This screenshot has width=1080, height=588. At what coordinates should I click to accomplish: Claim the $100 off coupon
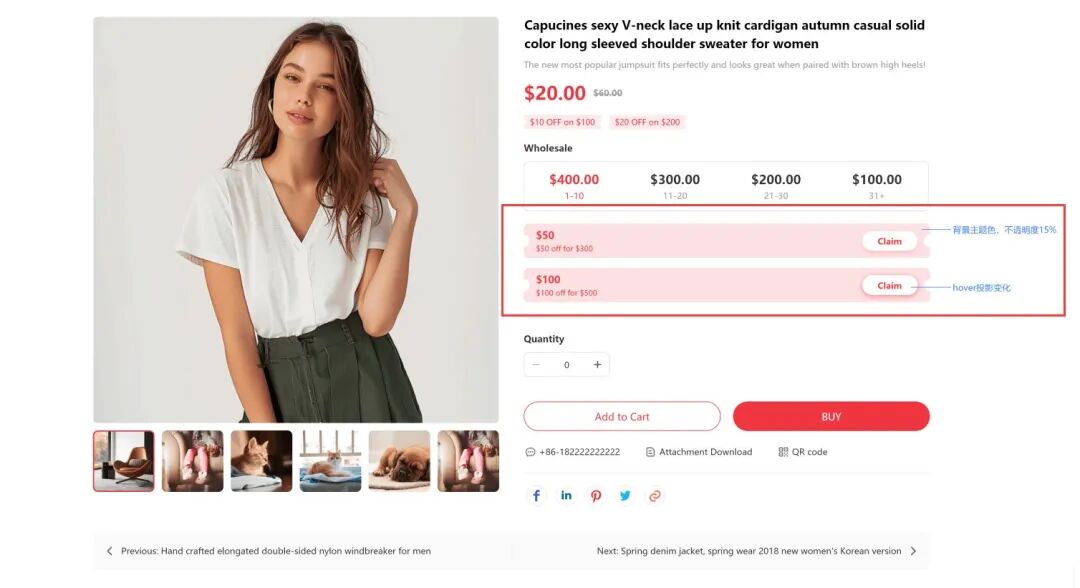point(889,286)
